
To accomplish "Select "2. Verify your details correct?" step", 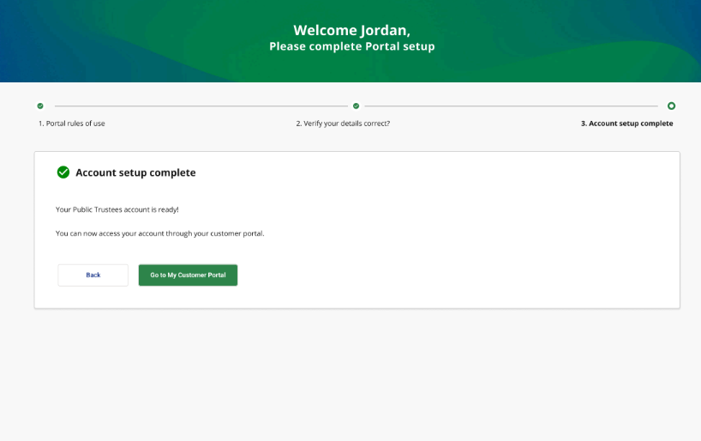I will (343, 124).
